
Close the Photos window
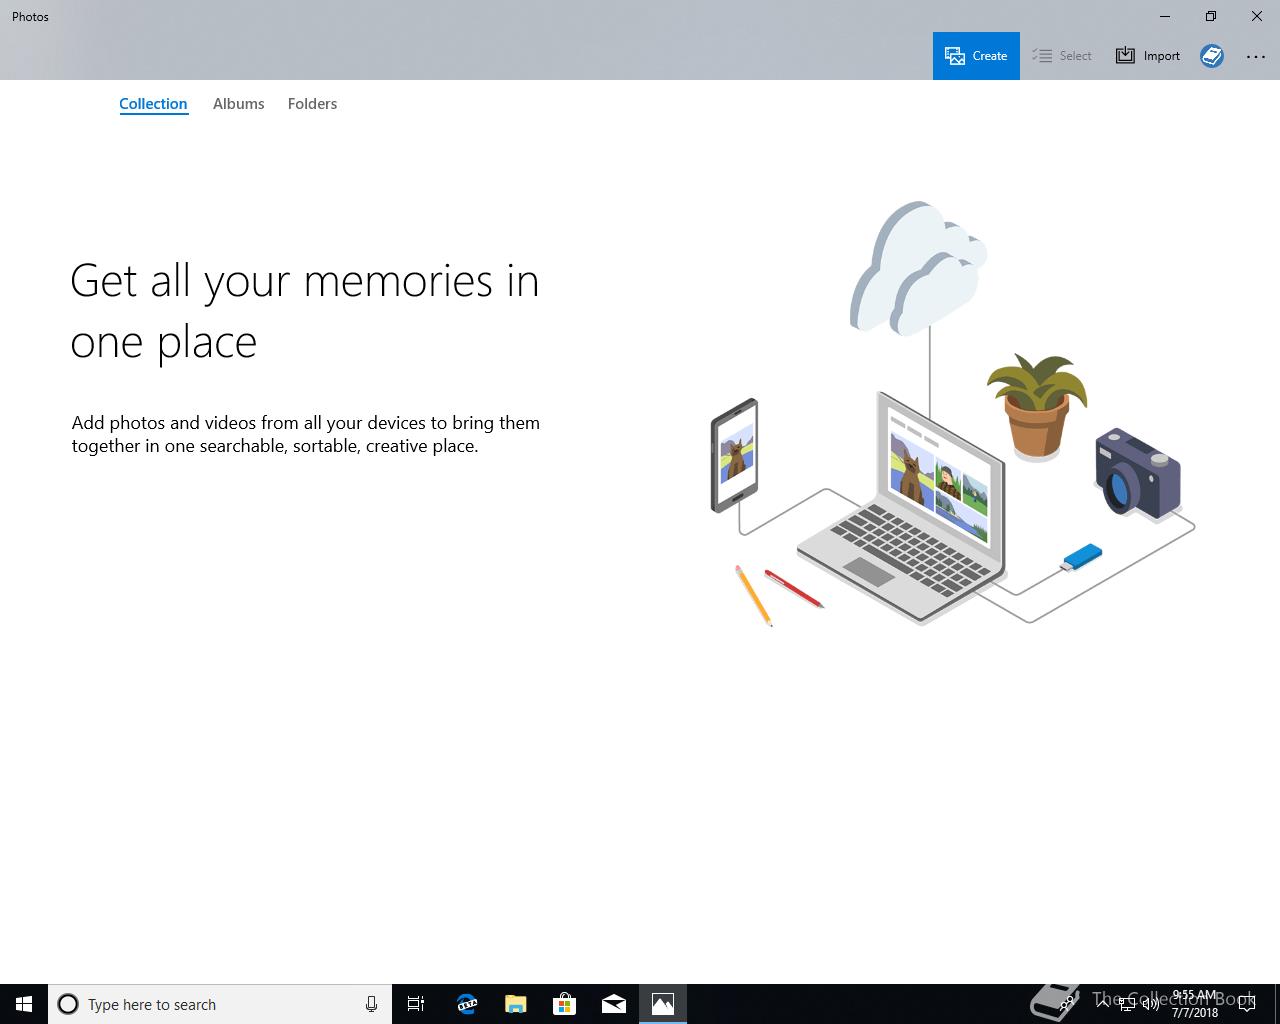pos(1257,16)
